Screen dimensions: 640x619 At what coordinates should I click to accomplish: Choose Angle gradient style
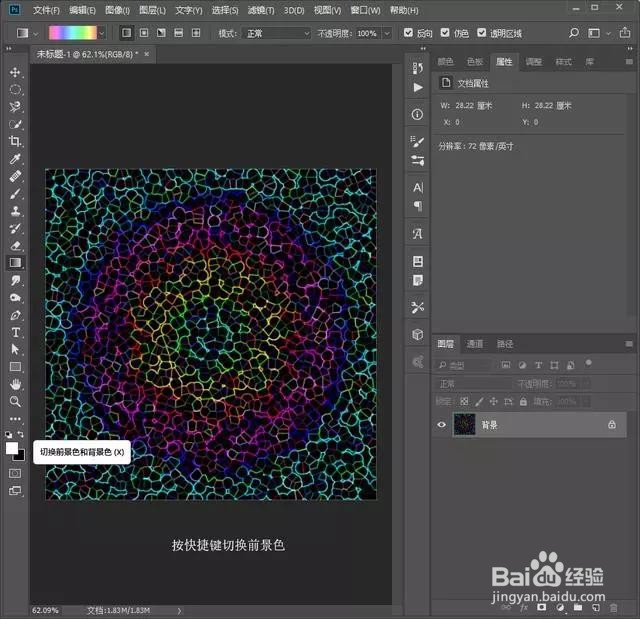click(x=161, y=33)
